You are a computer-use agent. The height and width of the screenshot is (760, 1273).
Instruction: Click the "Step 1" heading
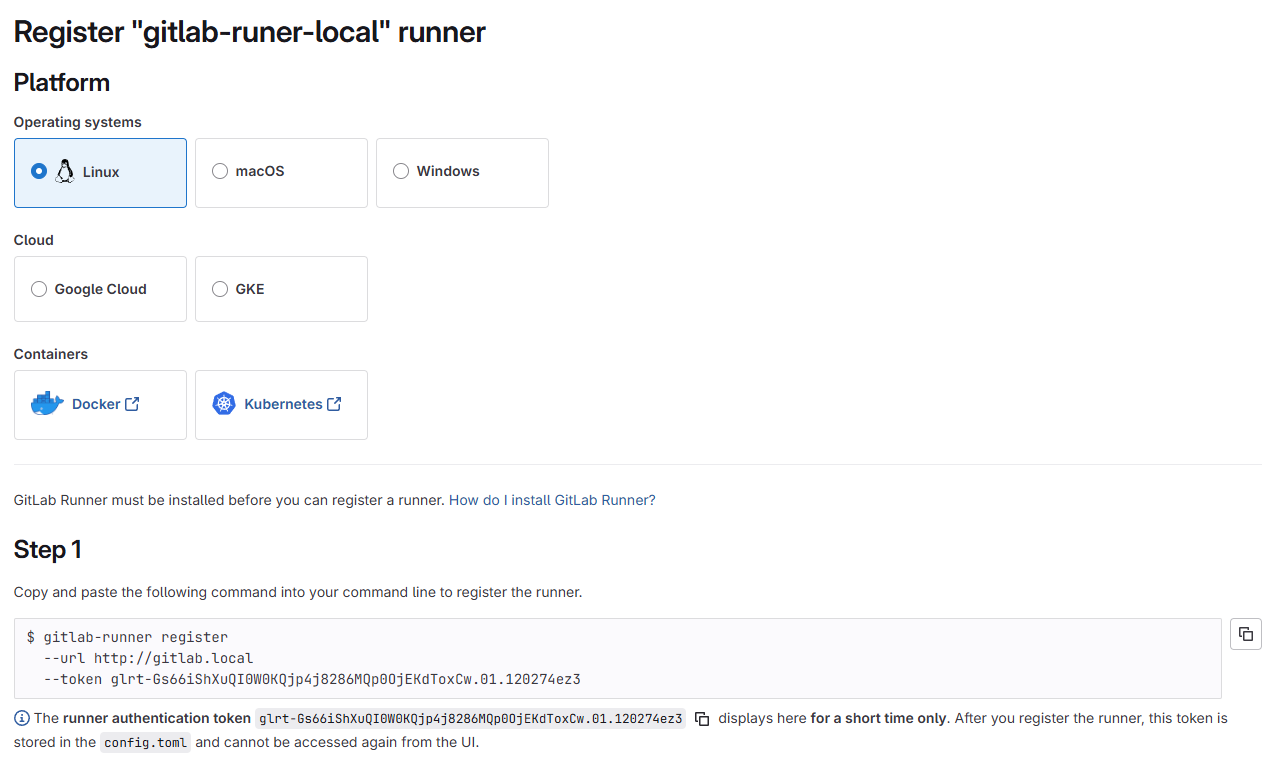pyautogui.click(x=47, y=549)
